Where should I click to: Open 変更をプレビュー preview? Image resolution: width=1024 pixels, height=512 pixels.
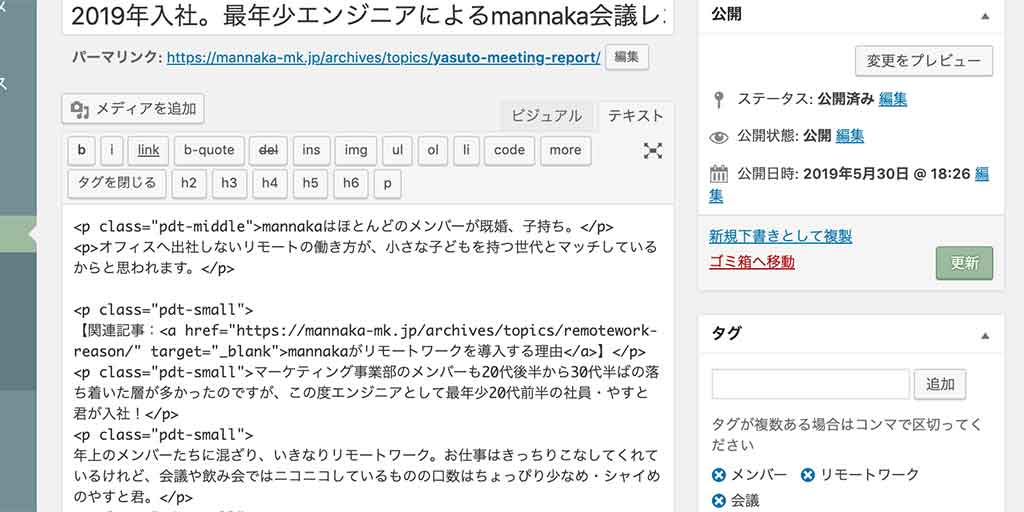pos(923,60)
